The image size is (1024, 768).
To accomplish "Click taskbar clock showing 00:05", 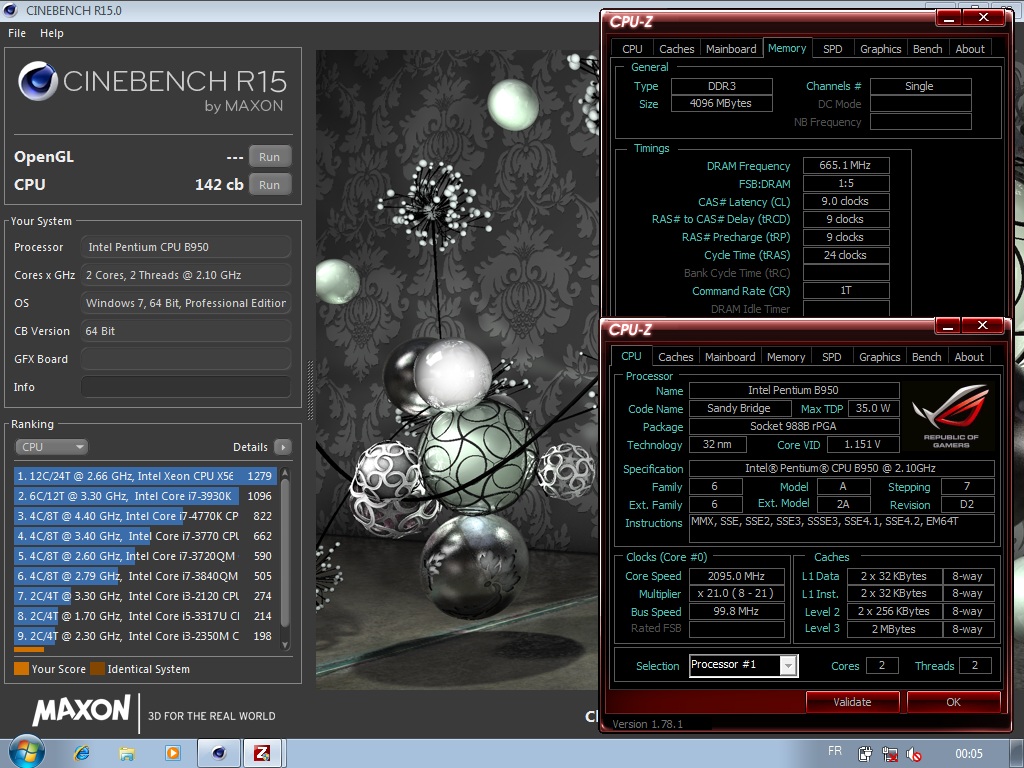I will coord(968,754).
